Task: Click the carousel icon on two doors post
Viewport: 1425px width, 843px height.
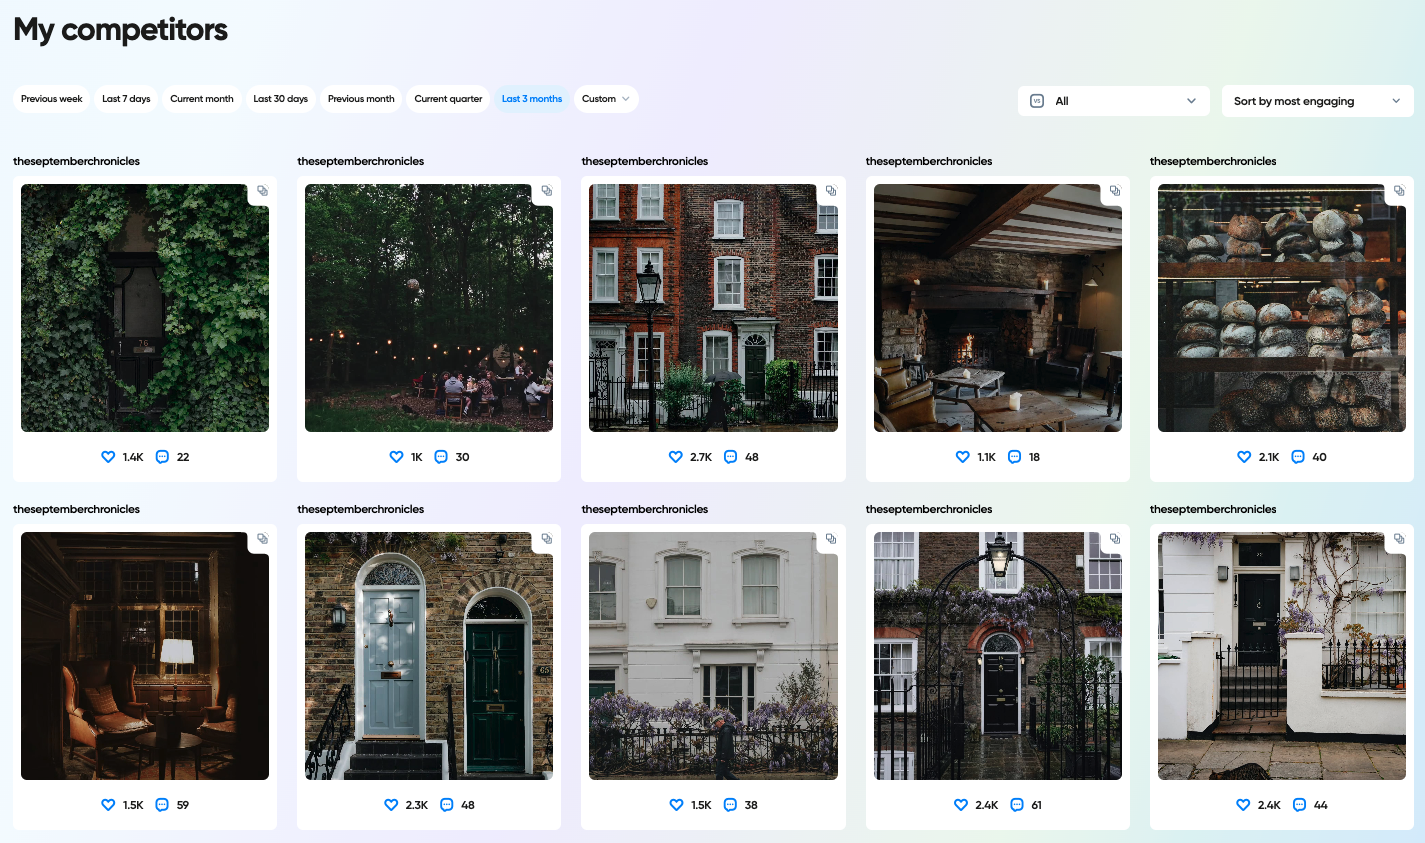Action: coord(547,539)
